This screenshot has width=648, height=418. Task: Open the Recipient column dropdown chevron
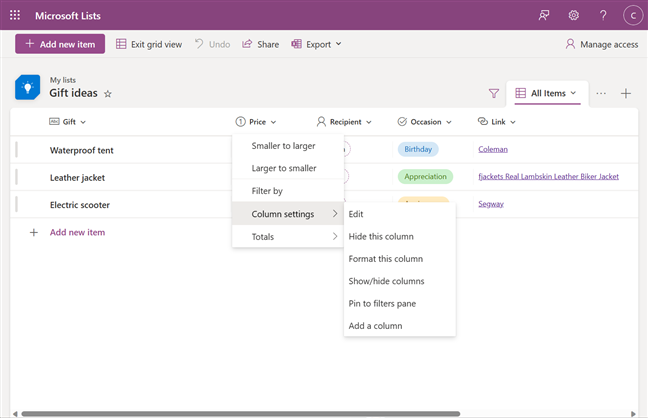tap(369, 122)
